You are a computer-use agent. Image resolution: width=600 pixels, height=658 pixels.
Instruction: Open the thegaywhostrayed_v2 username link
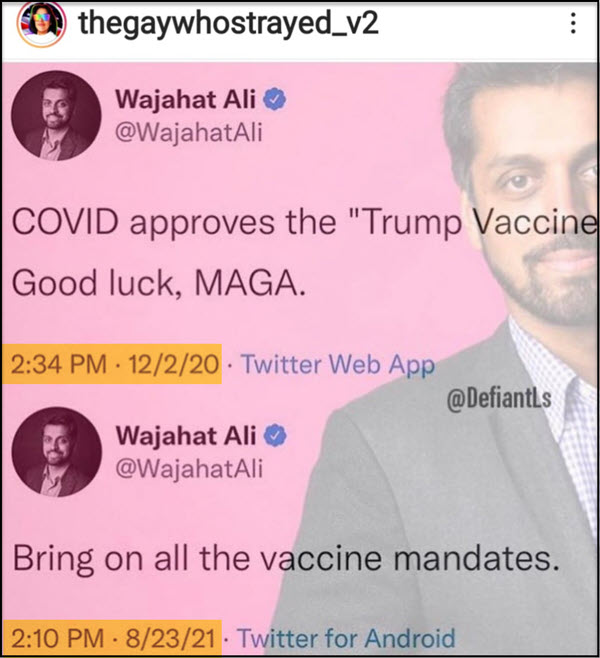229,24
